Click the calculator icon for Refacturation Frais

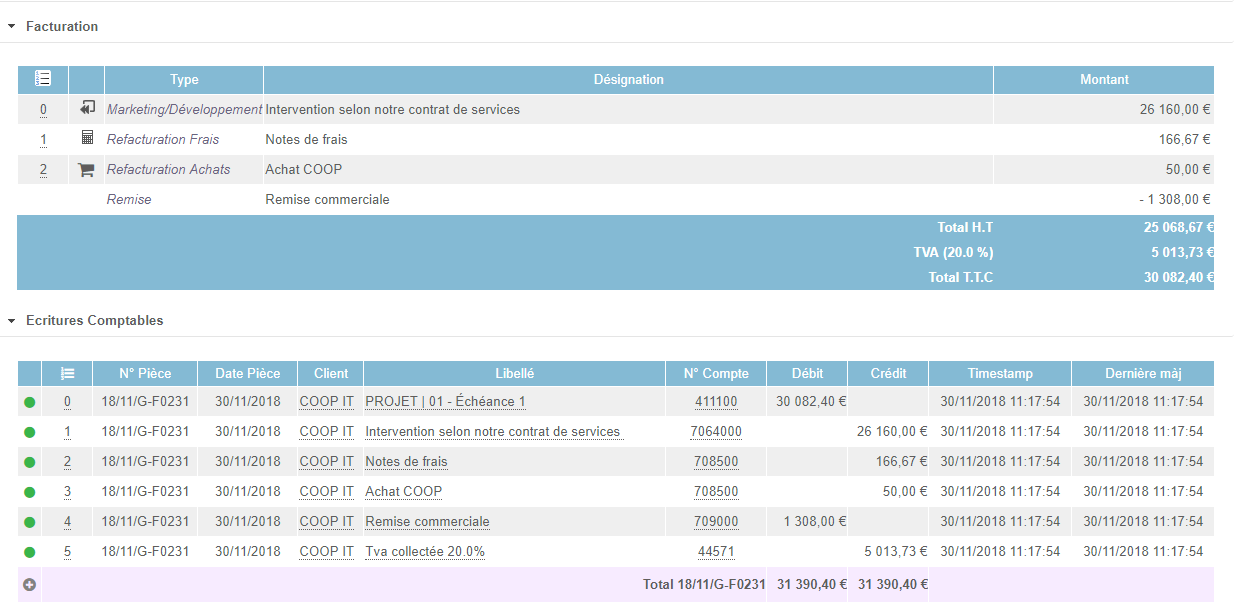tap(87, 138)
